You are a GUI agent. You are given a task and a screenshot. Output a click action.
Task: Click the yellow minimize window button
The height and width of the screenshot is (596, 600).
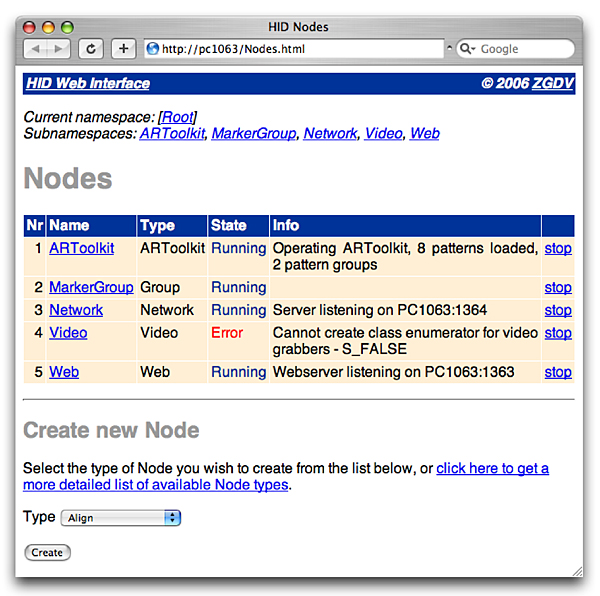pyautogui.click(x=48, y=27)
